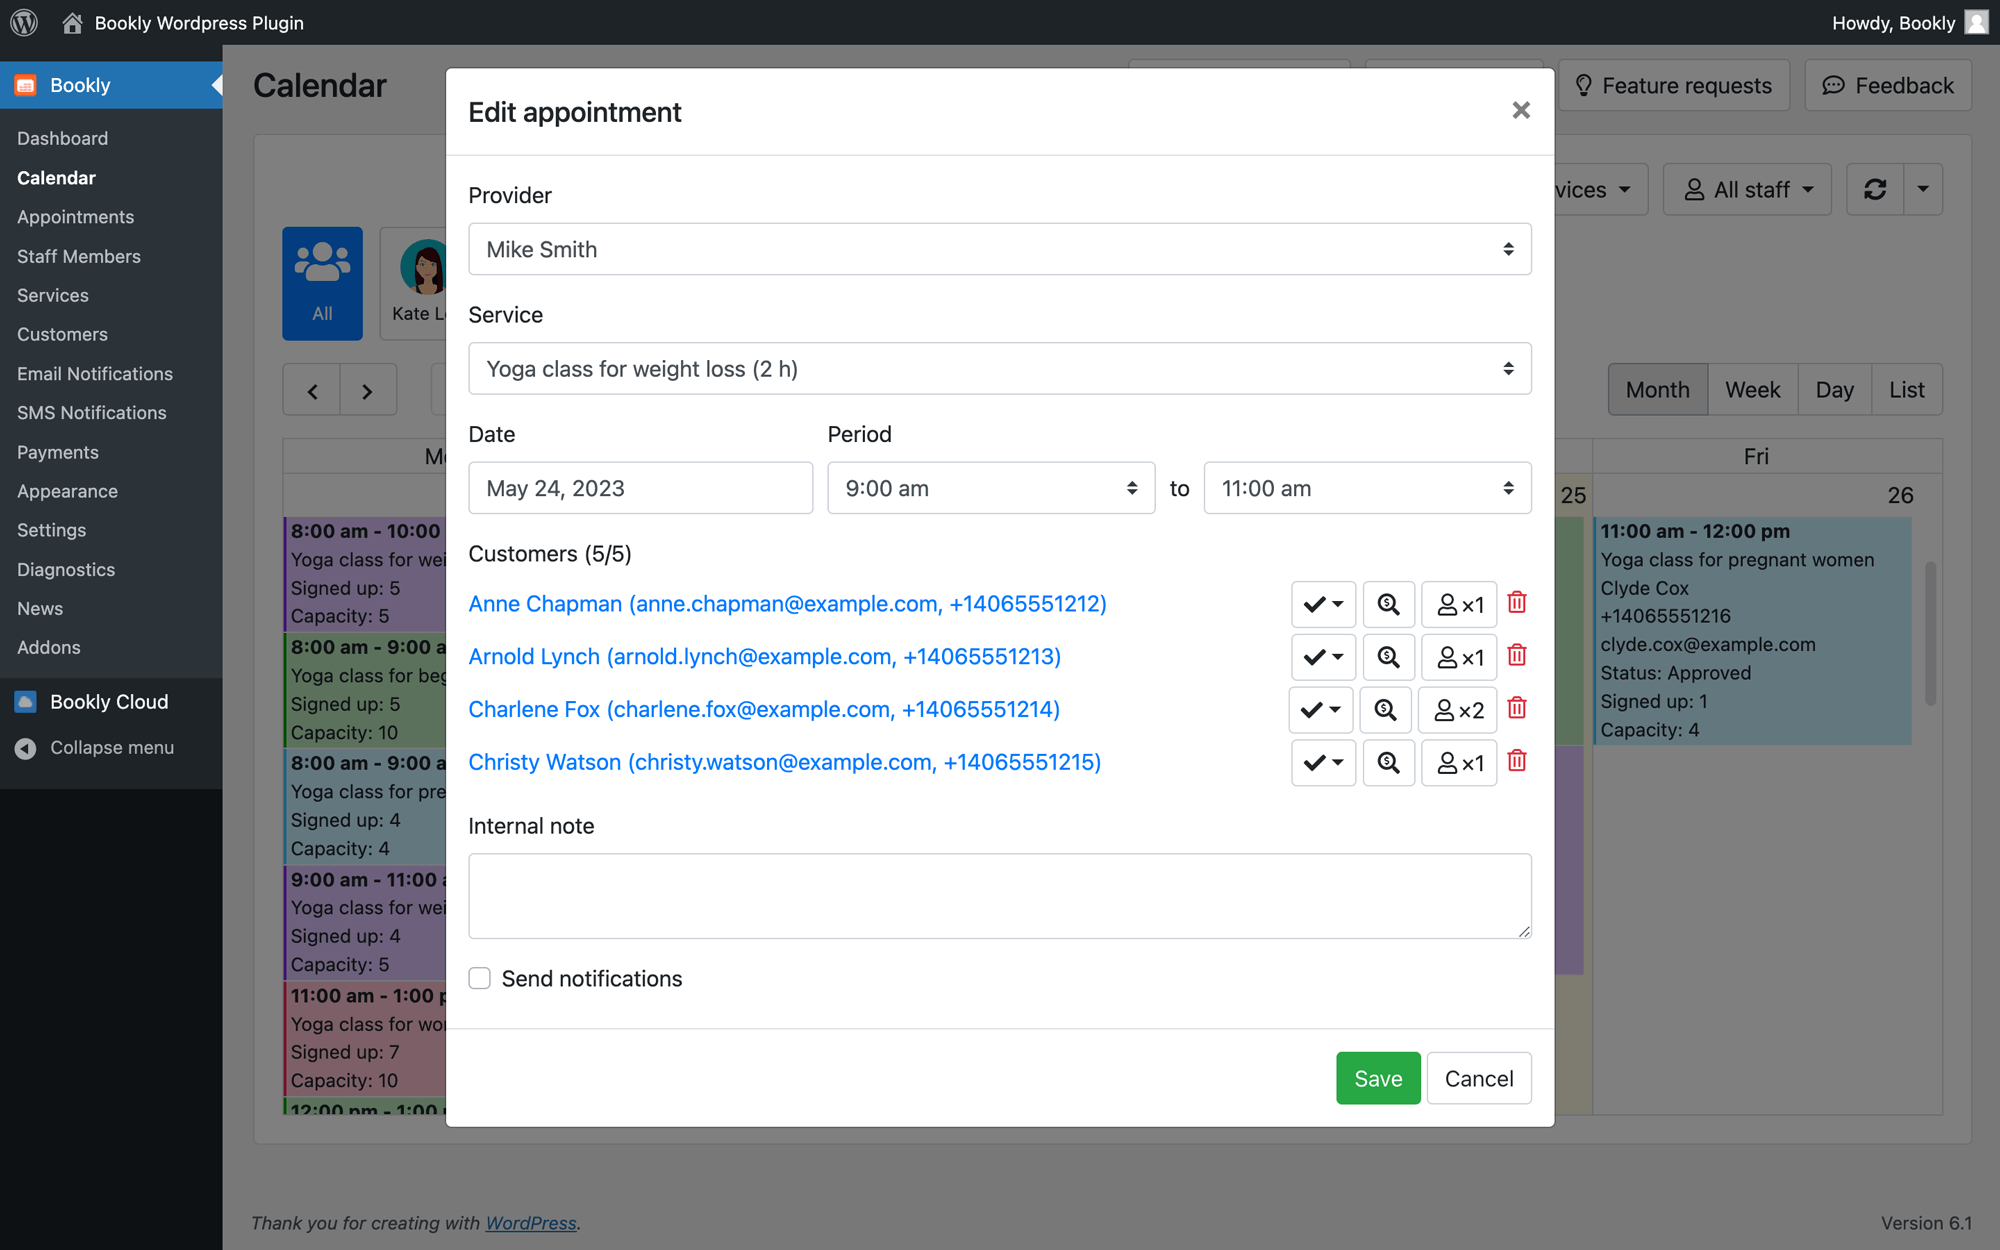Expand the All staff filter dropdown
2000x1250 pixels.
coord(1747,189)
